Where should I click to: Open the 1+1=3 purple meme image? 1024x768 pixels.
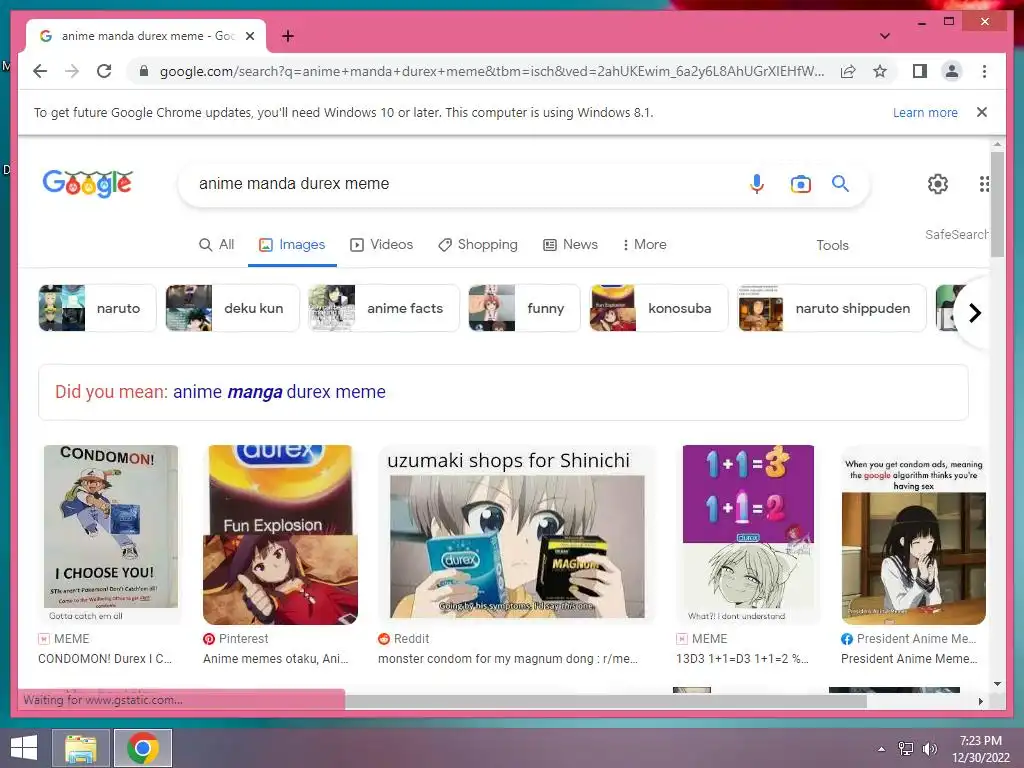pos(748,534)
